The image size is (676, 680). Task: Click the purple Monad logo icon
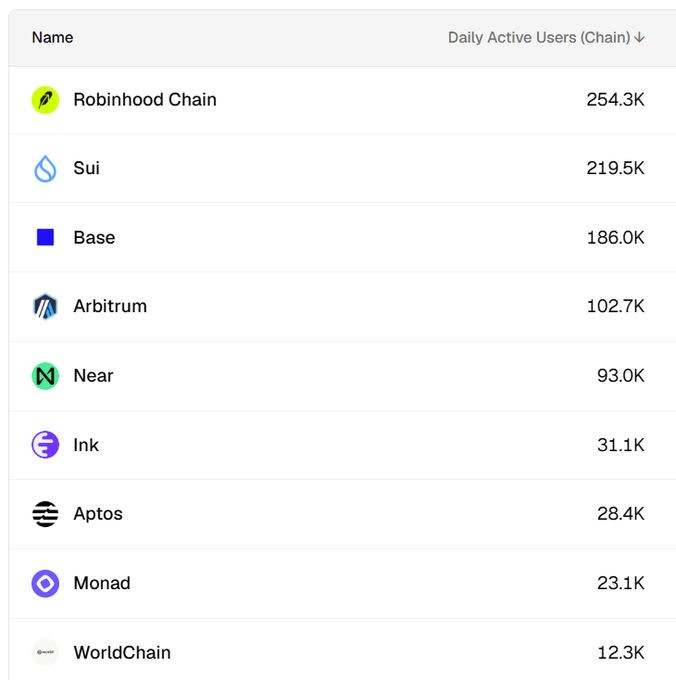coord(45,583)
